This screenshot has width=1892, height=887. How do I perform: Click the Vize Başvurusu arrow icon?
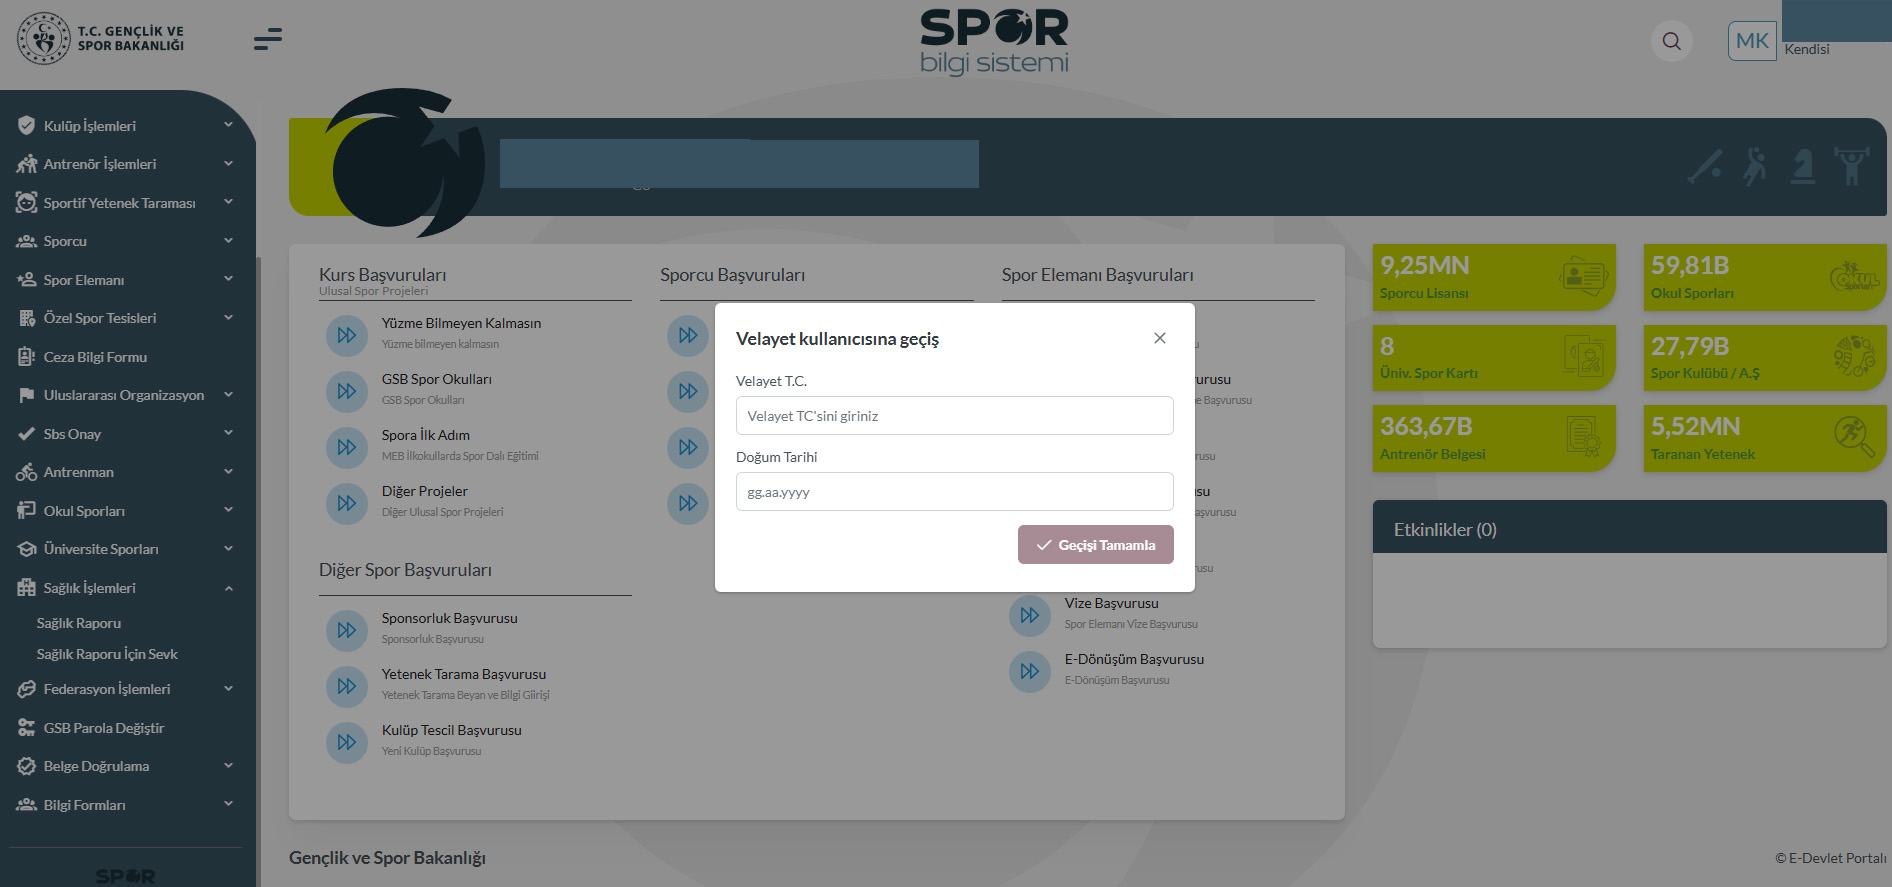click(x=1030, y=615)
